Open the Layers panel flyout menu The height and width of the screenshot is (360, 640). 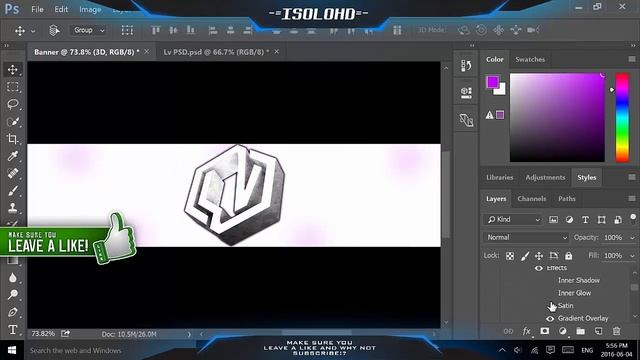[632, 199]
